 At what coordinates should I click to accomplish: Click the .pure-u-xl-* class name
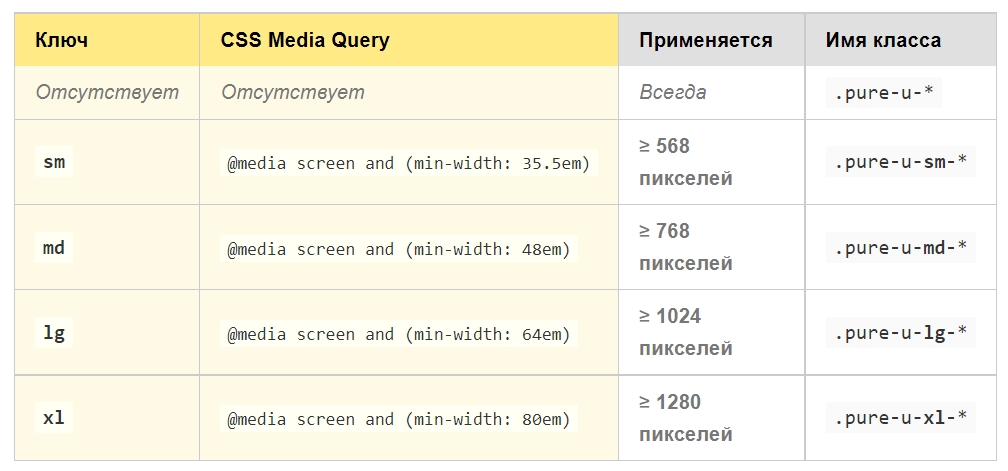tap(901, 418)
